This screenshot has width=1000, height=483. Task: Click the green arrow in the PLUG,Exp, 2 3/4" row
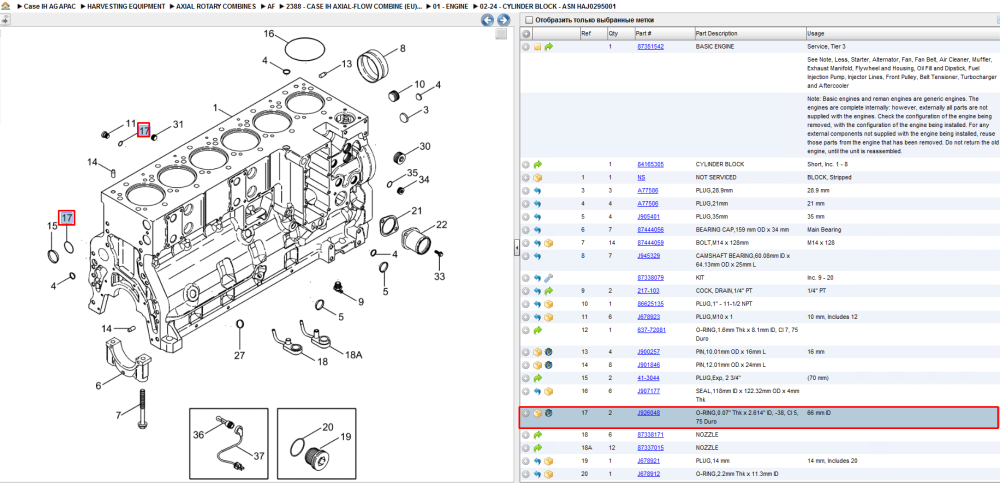(x=538, y=378)
